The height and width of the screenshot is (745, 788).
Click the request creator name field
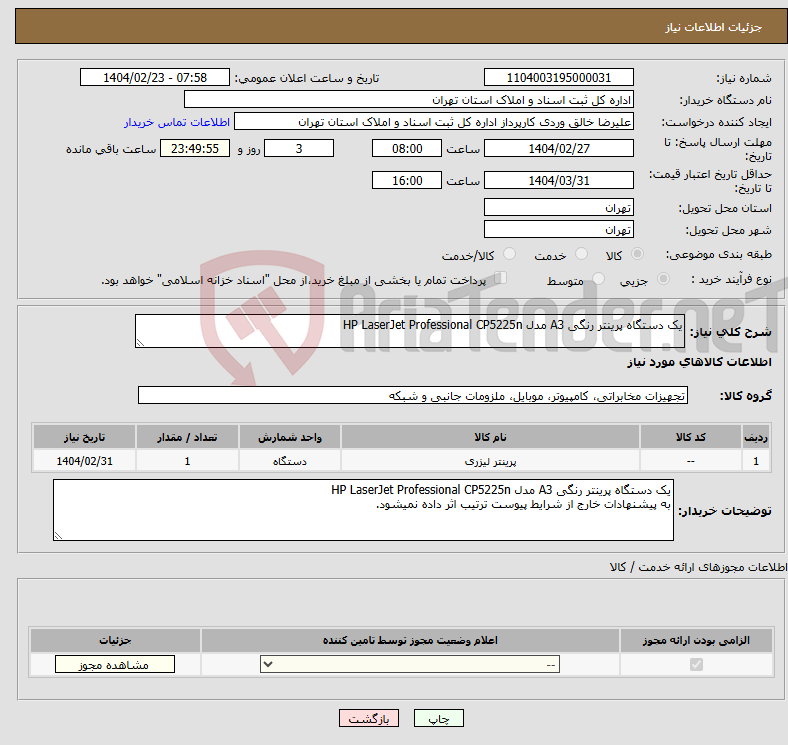[x=434, y=122]
